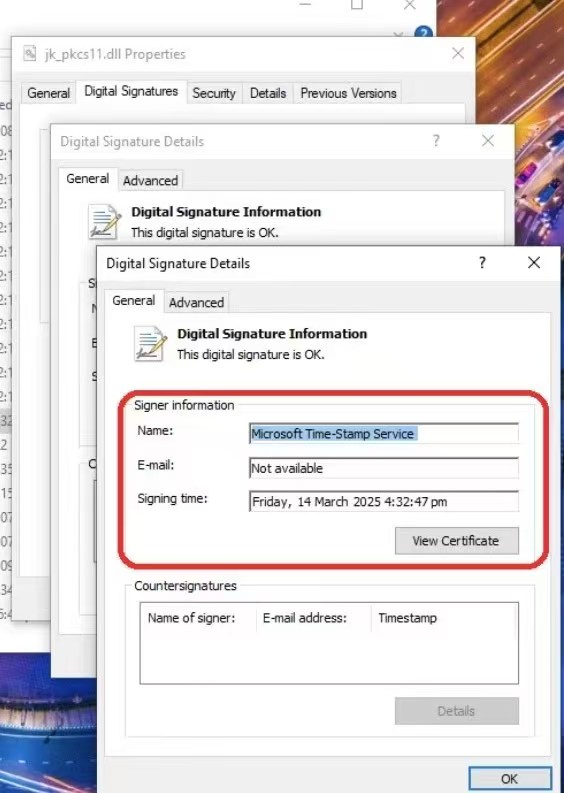Maximize the background Explorer window

(357, 5)
